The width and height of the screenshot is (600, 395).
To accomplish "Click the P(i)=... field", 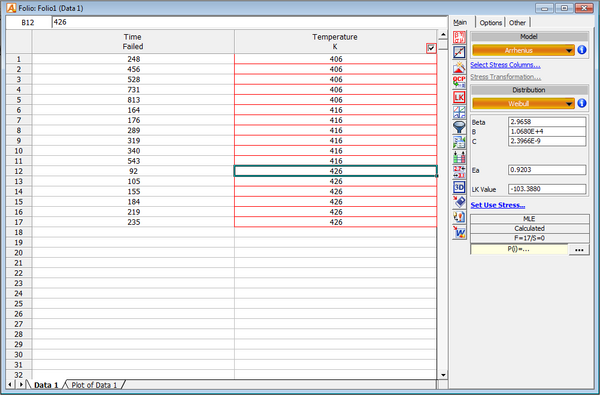I will pos(519,249).
